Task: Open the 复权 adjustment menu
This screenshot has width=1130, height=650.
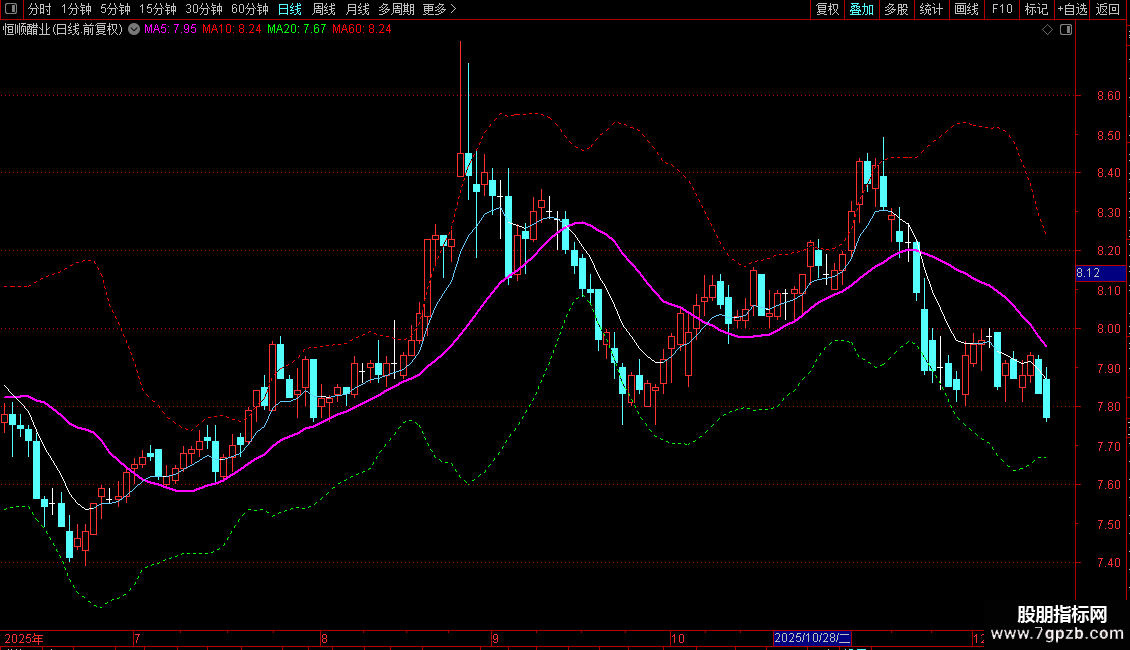Action: pos(827,9)
